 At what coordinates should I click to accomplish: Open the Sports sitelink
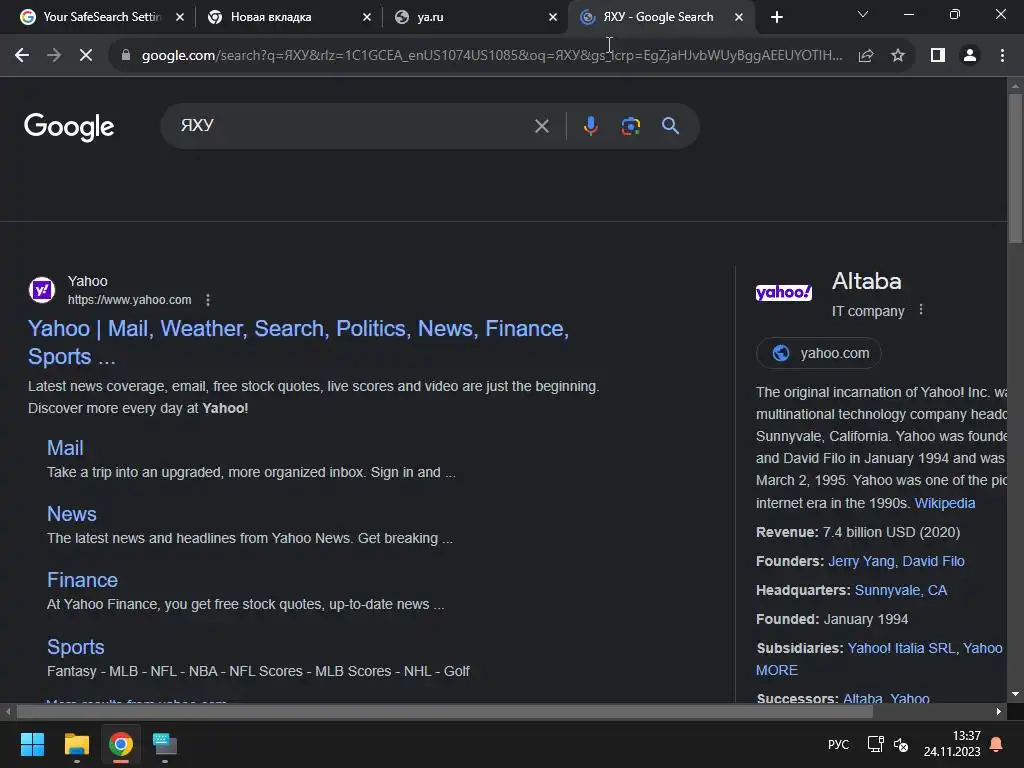[75, 647]
